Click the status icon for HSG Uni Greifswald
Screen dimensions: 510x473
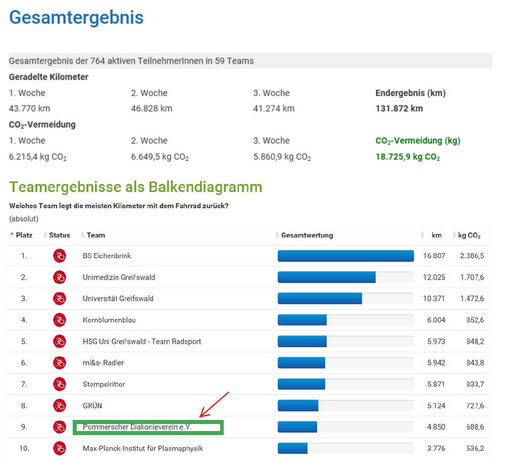(x=59, y=341)
